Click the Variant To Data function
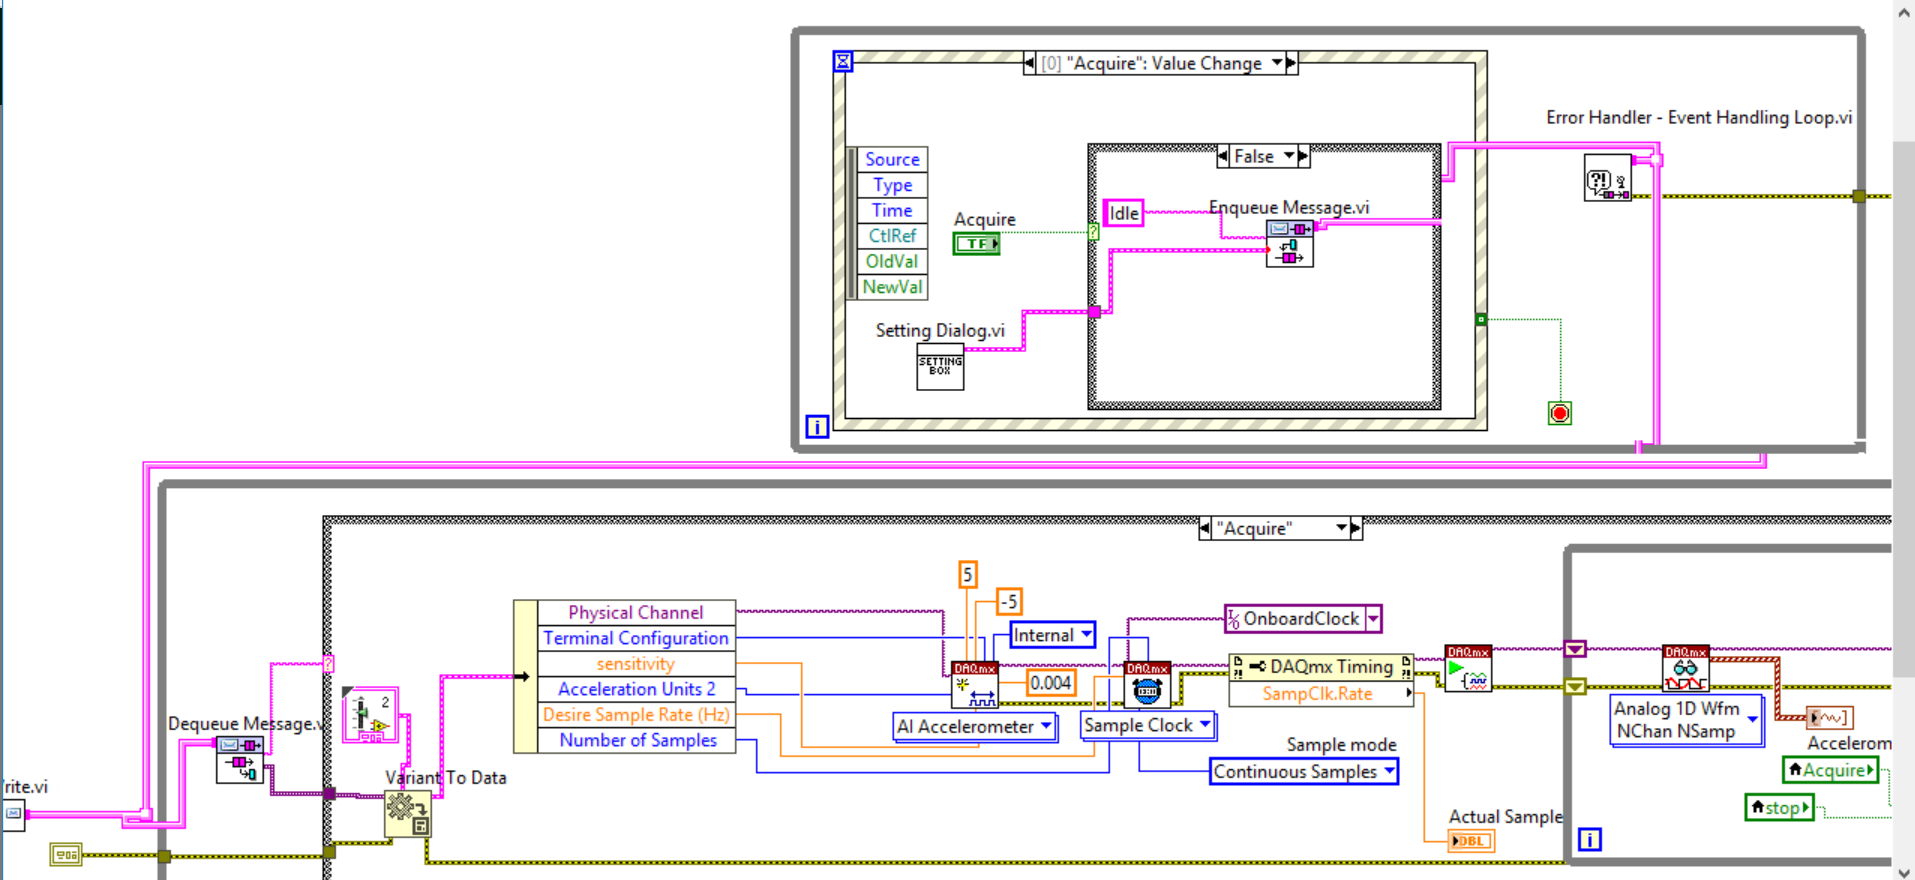 (x=408, y=813)
